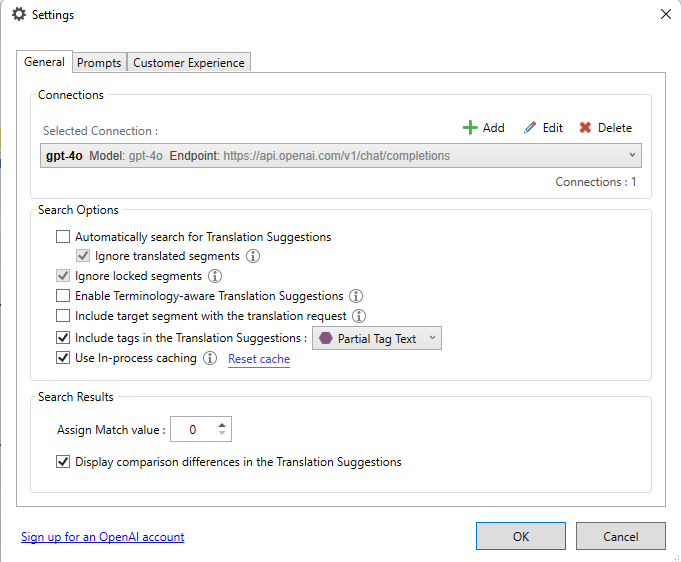Open the Customer Experience tab
This screenshot has width=681, height=562.
coord(189,63)
